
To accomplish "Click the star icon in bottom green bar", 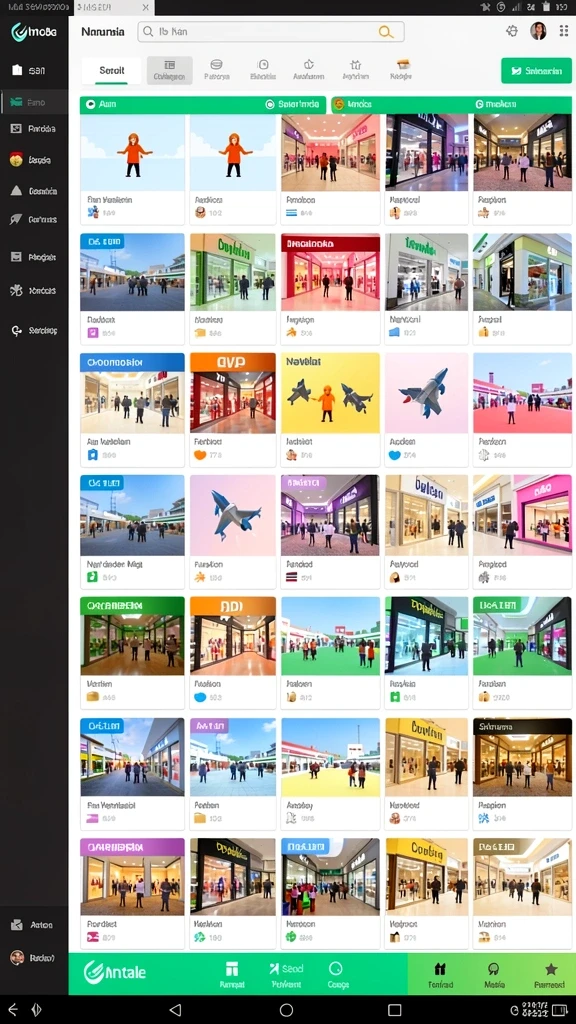I will (551, 968).
